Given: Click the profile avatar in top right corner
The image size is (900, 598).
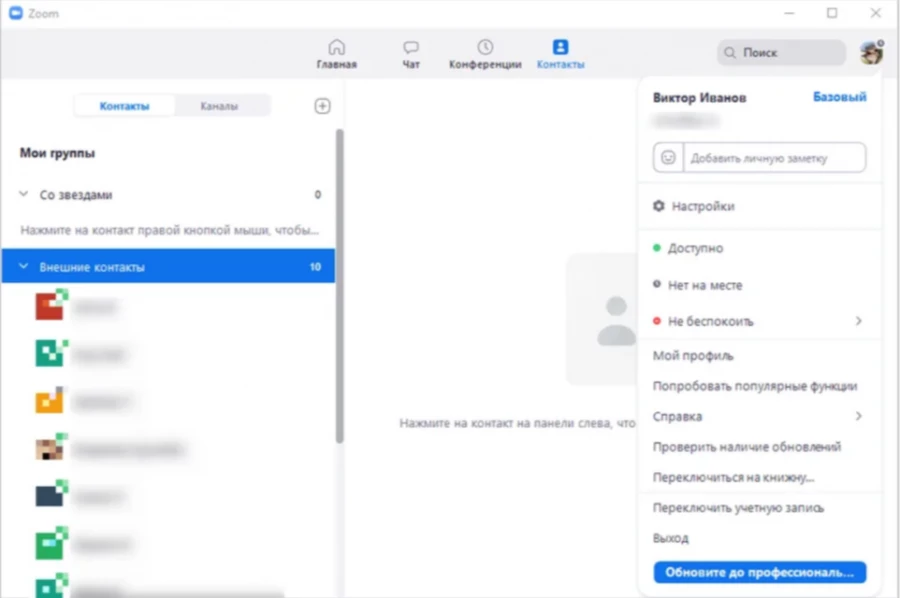Looking at the screenshot, I should 869,54.
